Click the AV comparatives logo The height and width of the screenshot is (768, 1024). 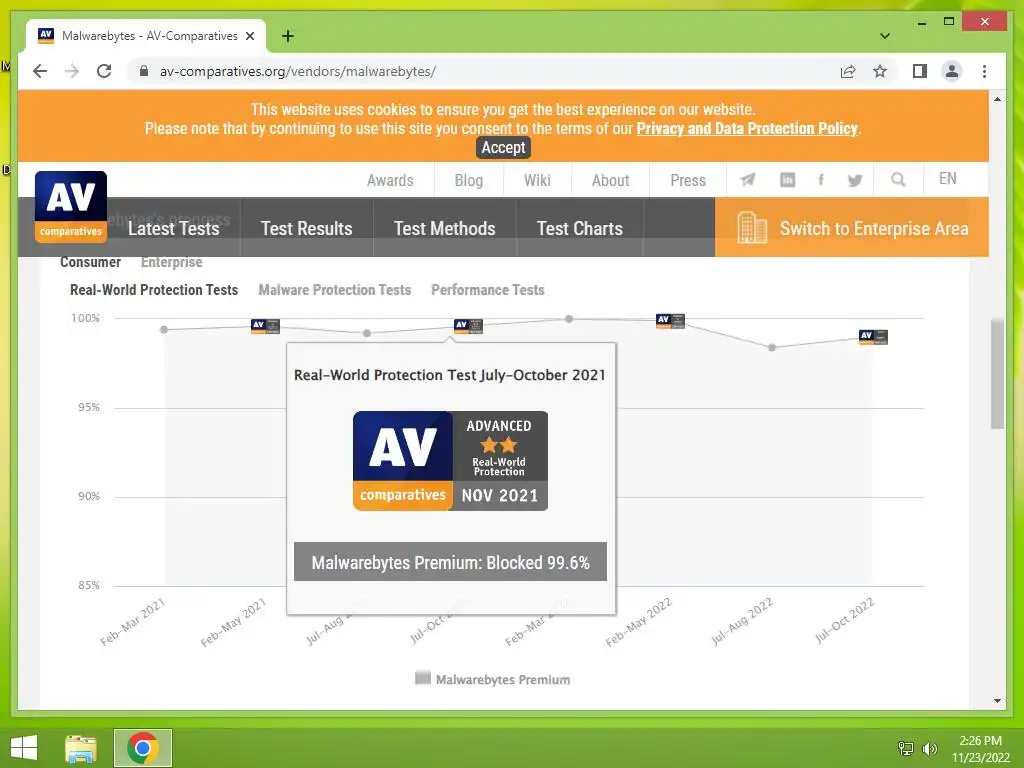(71, 206)
